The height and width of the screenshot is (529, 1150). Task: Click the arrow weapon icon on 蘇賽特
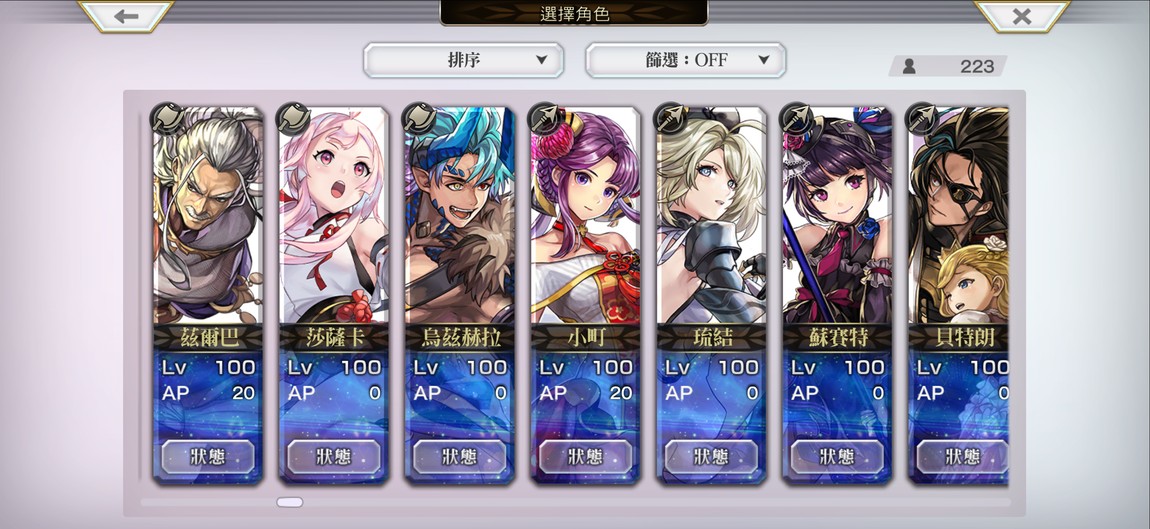click(x=798, y=118)
